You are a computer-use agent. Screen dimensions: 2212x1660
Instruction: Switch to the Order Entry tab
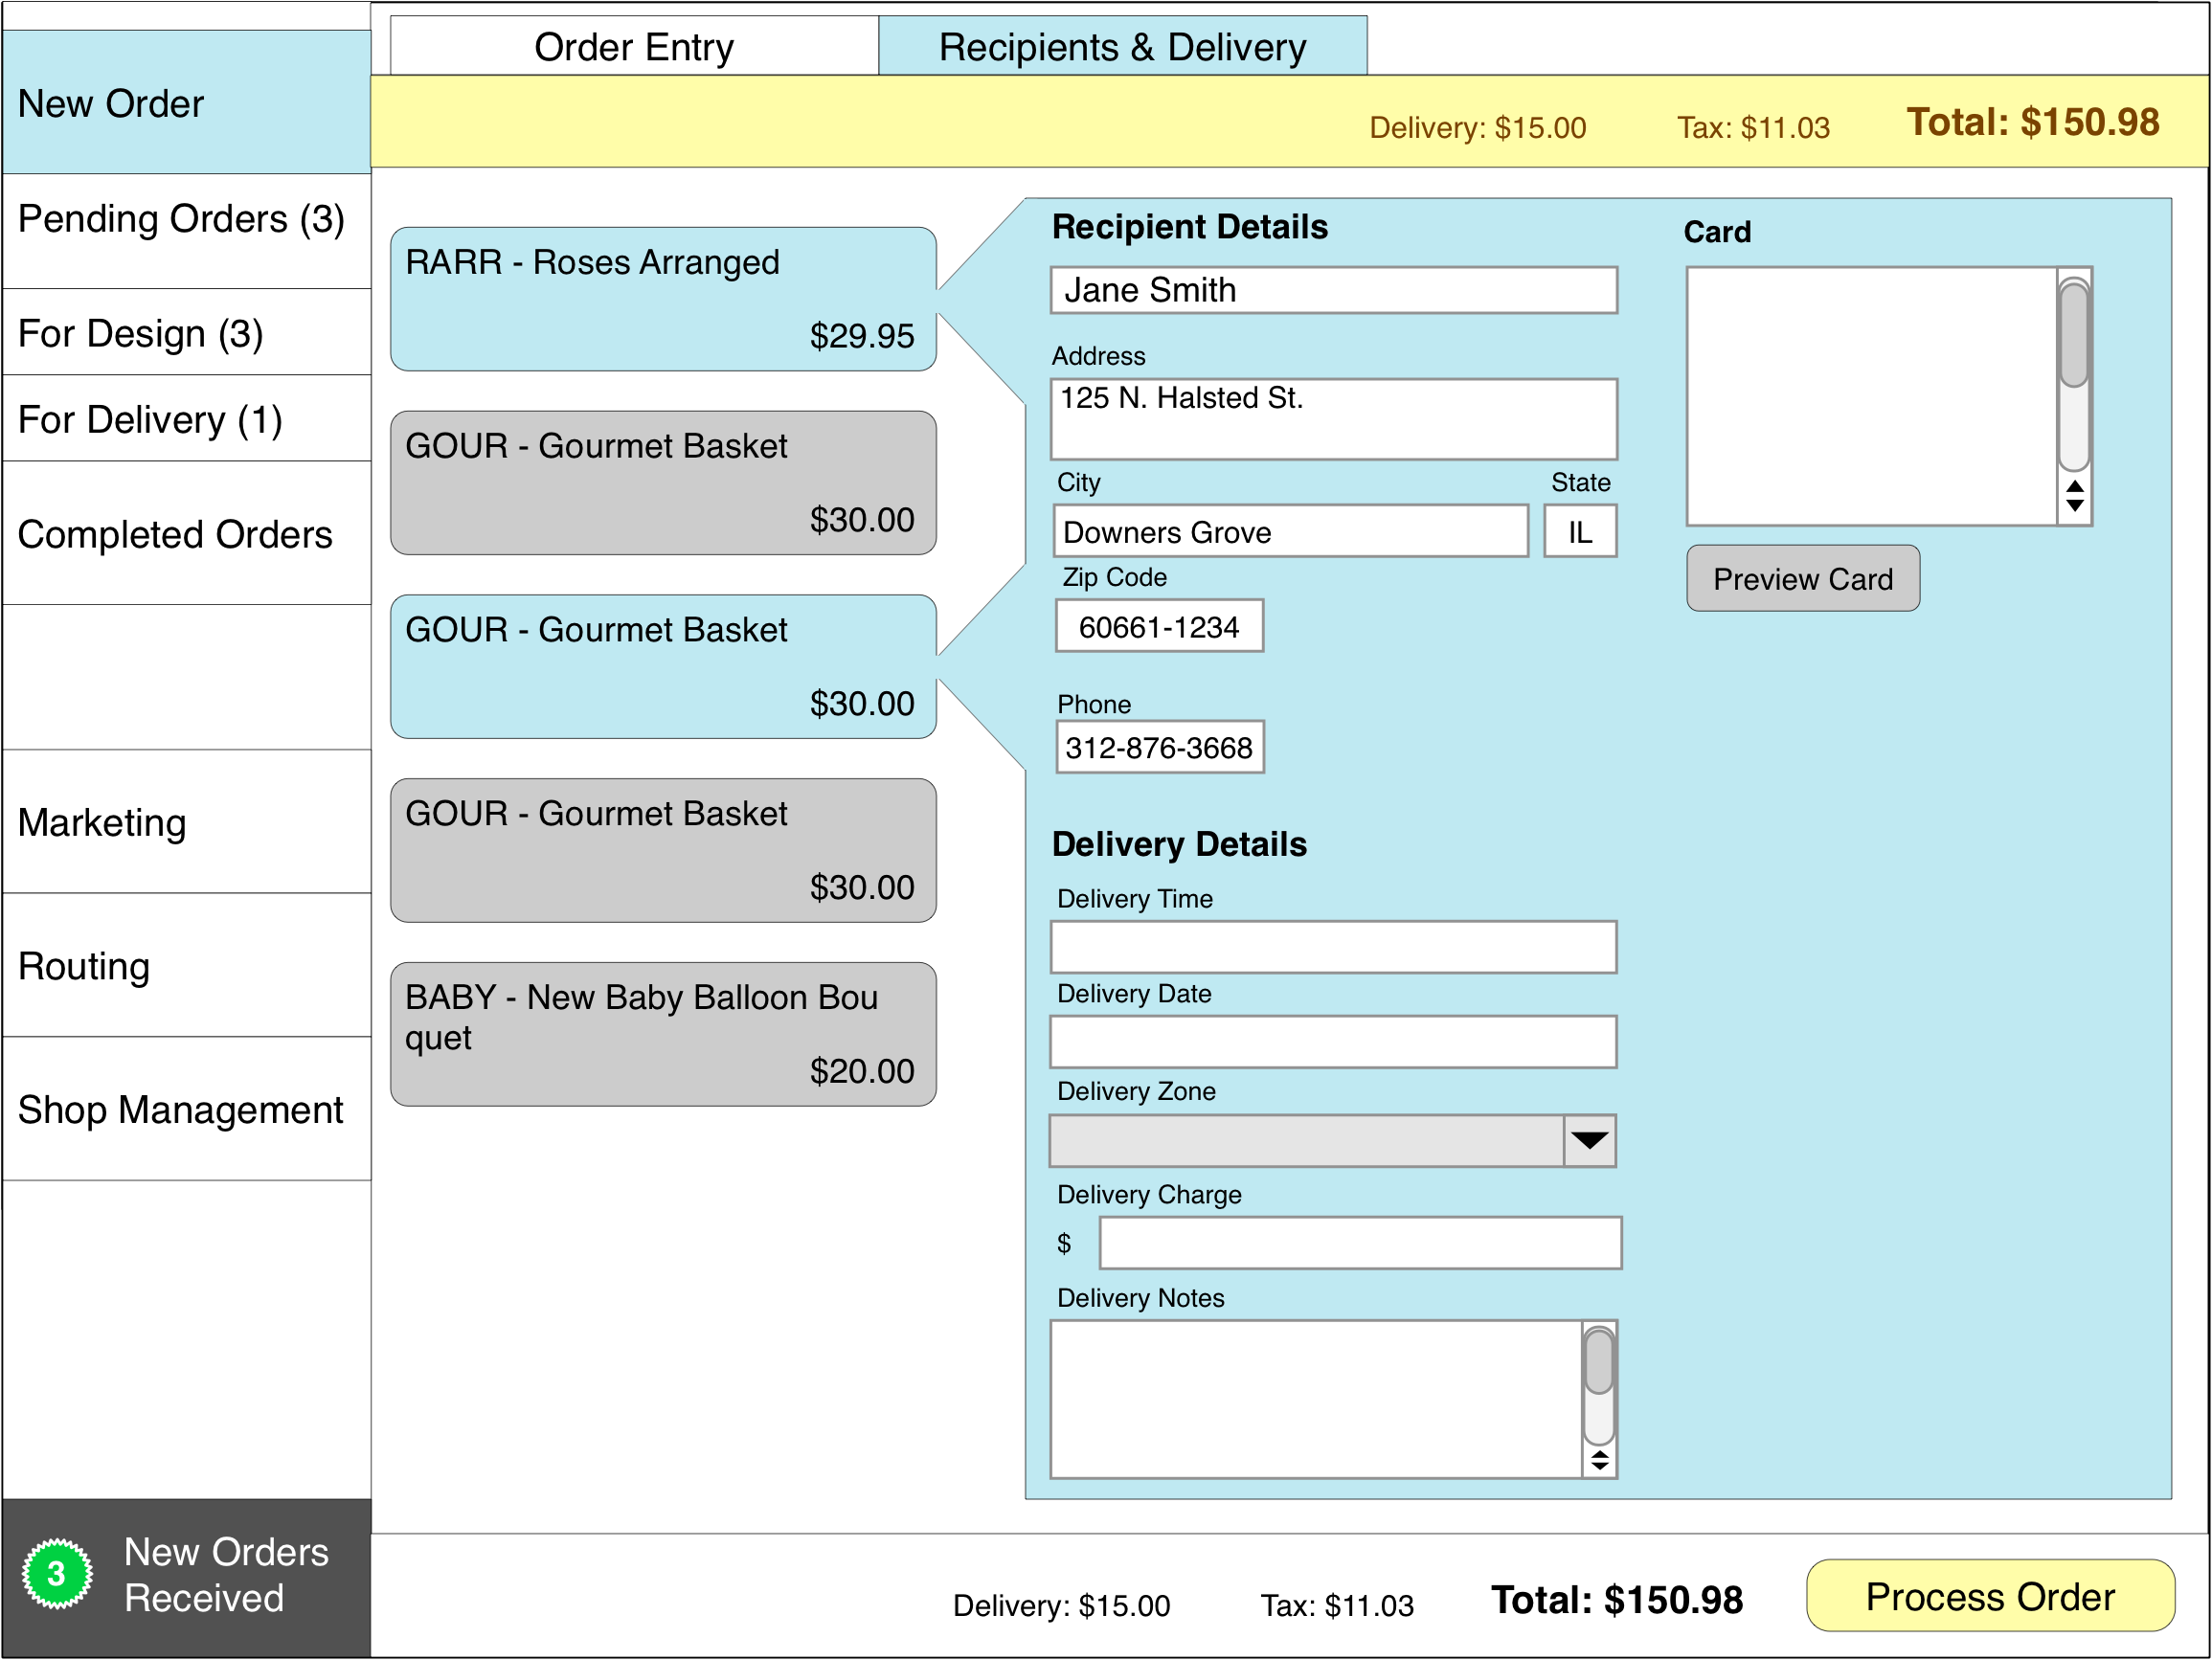[x=634, y=45]
